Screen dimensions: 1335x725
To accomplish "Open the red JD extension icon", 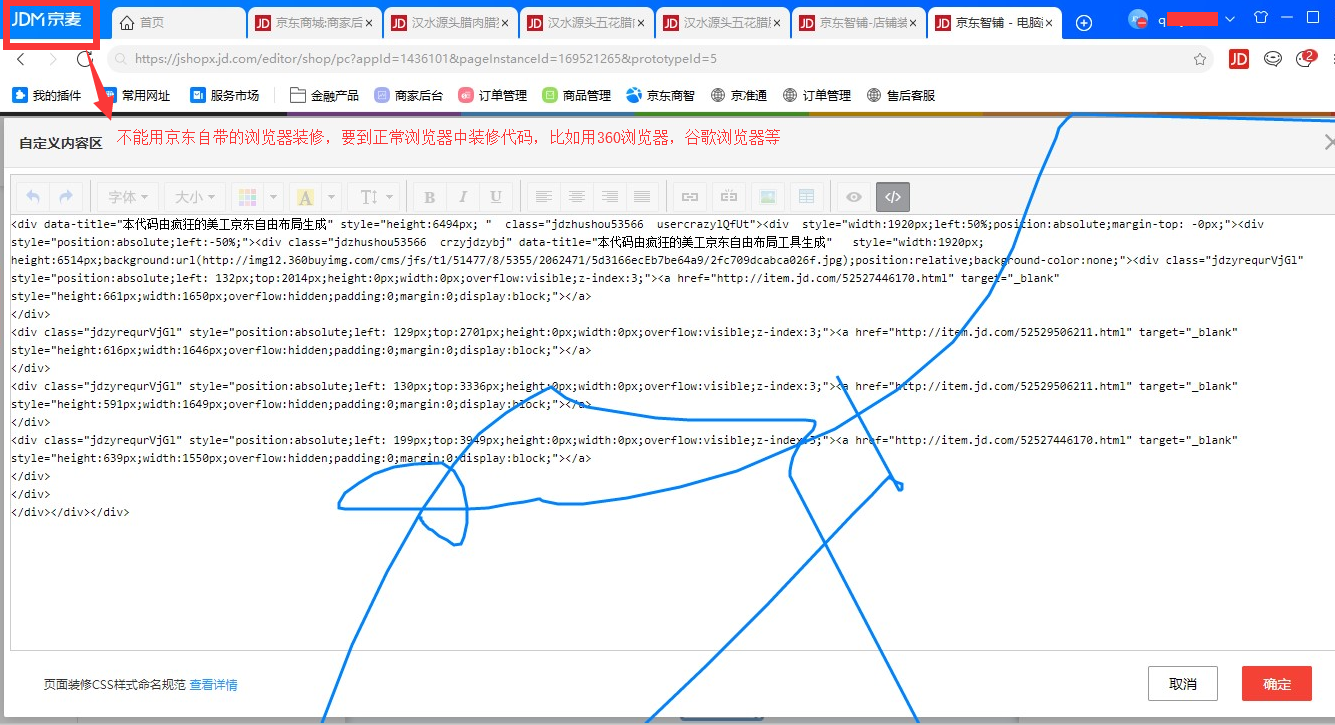I will [1239, 59].
